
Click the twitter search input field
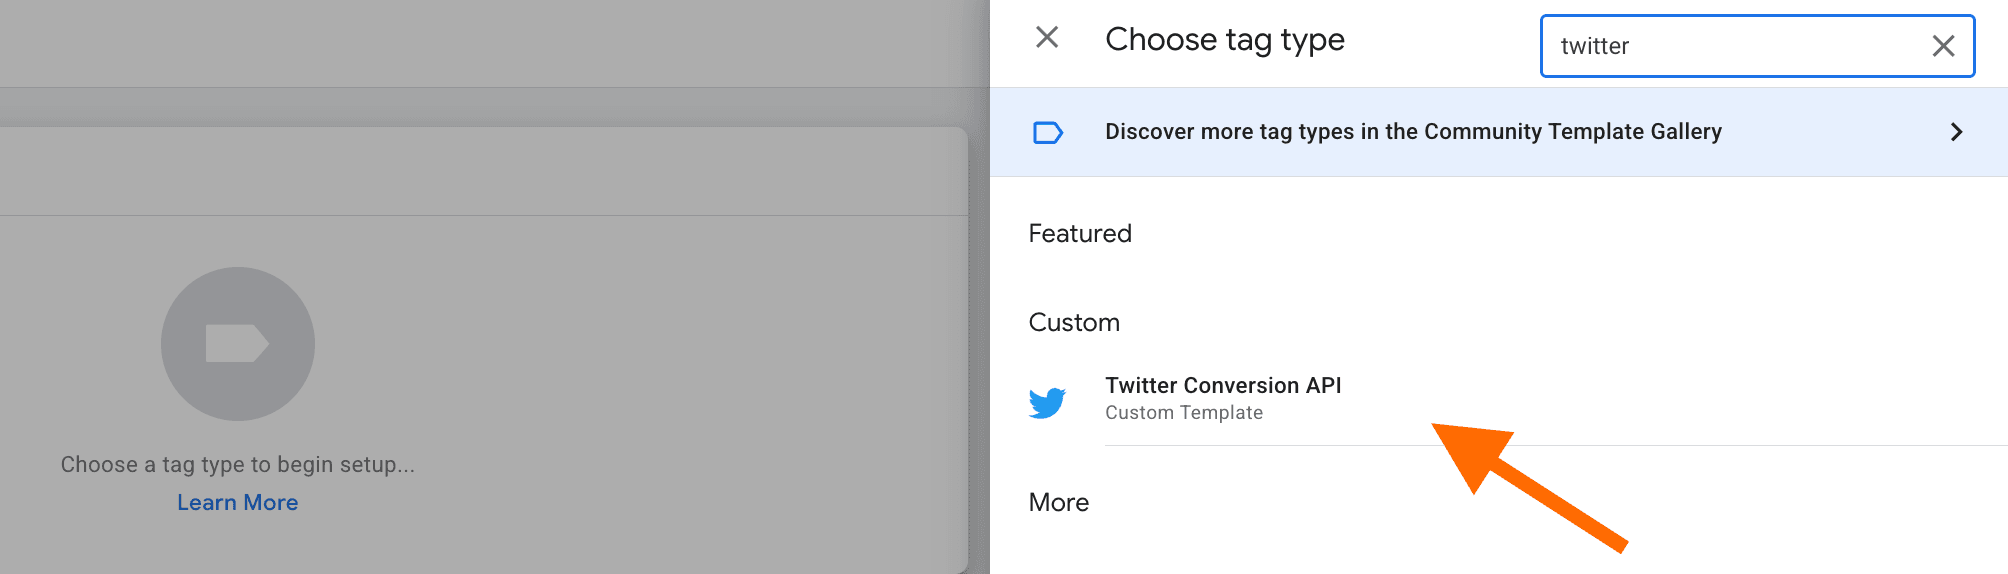(x=1757, y=46)
